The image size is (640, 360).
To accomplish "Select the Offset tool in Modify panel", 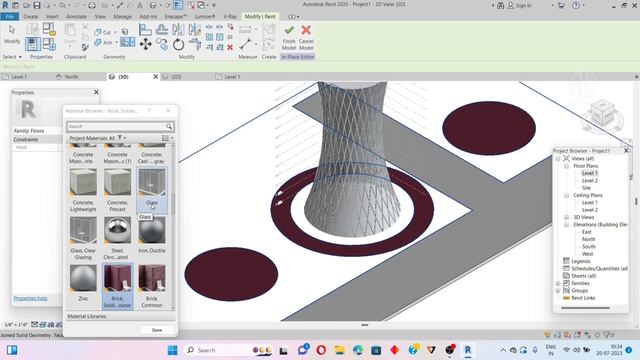I will click(x=162, y=29).
